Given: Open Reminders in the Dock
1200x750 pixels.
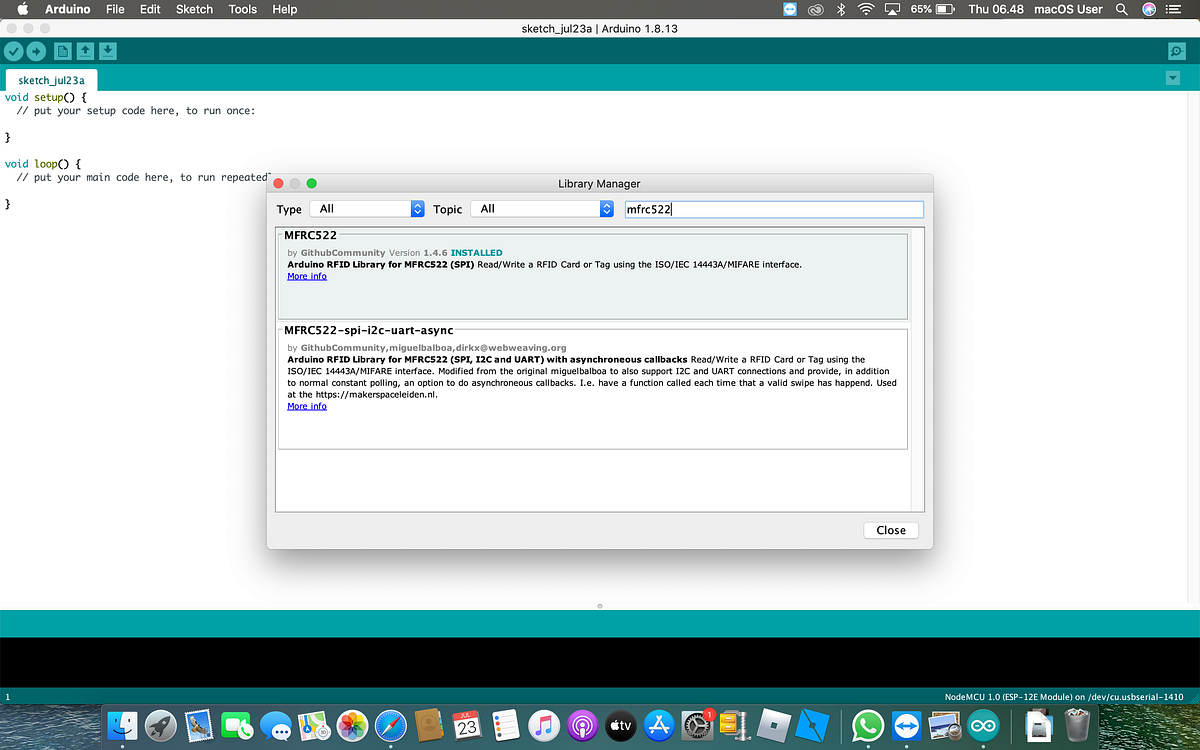Looking at the screenshot, I should [x=505, y=726].
